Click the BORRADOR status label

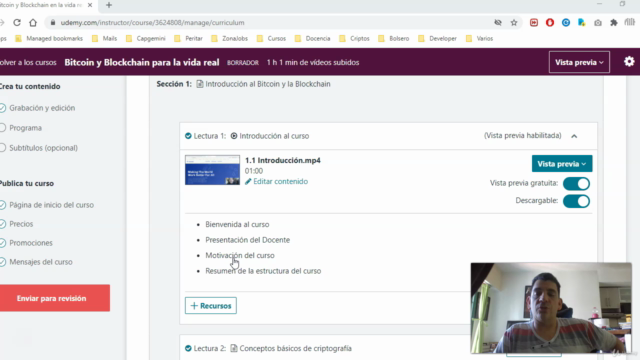tap(243, 63)
